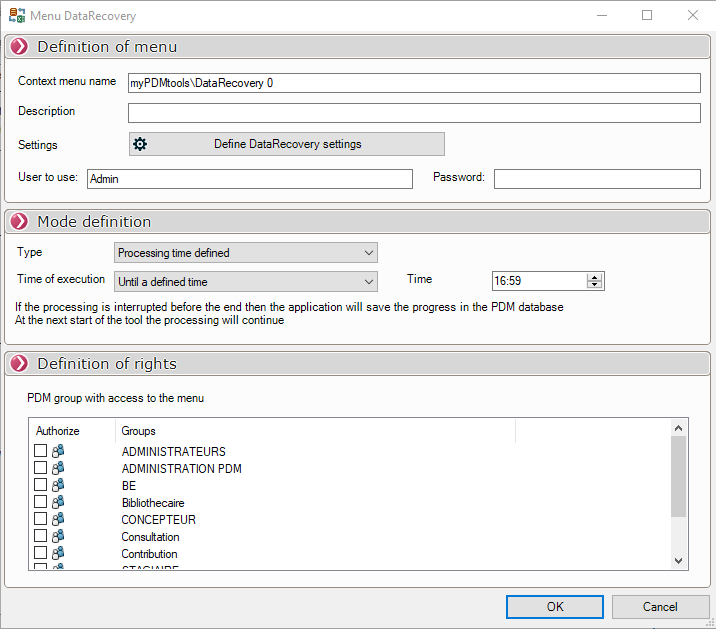Click the Mode definition section arrow icon
716x629 pixels.
pyautogui.click(x=19, y=222)
